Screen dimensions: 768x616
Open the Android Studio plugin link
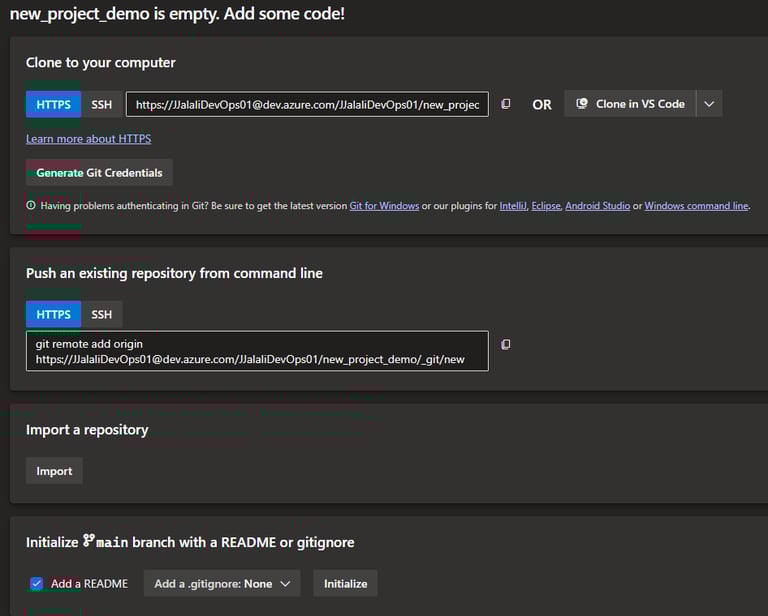click(598, 206)
